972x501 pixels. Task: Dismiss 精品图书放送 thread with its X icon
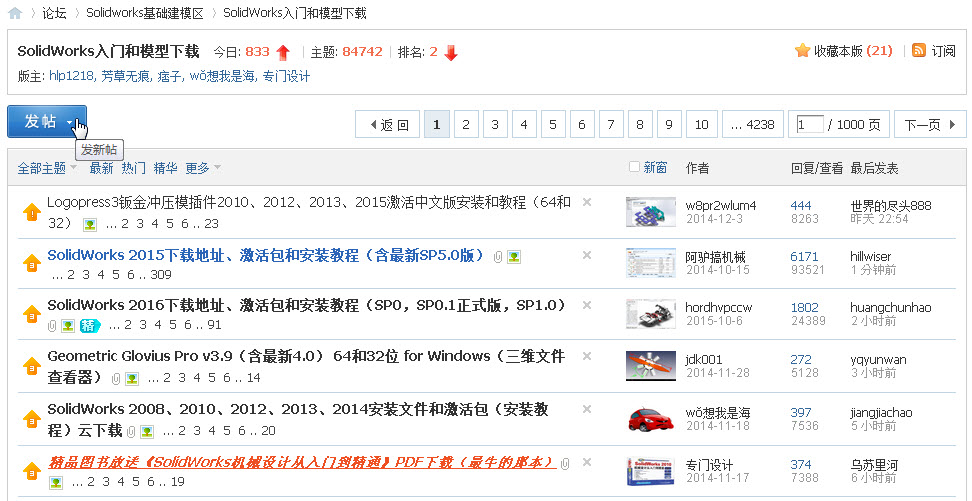click(x=587, y=462)
